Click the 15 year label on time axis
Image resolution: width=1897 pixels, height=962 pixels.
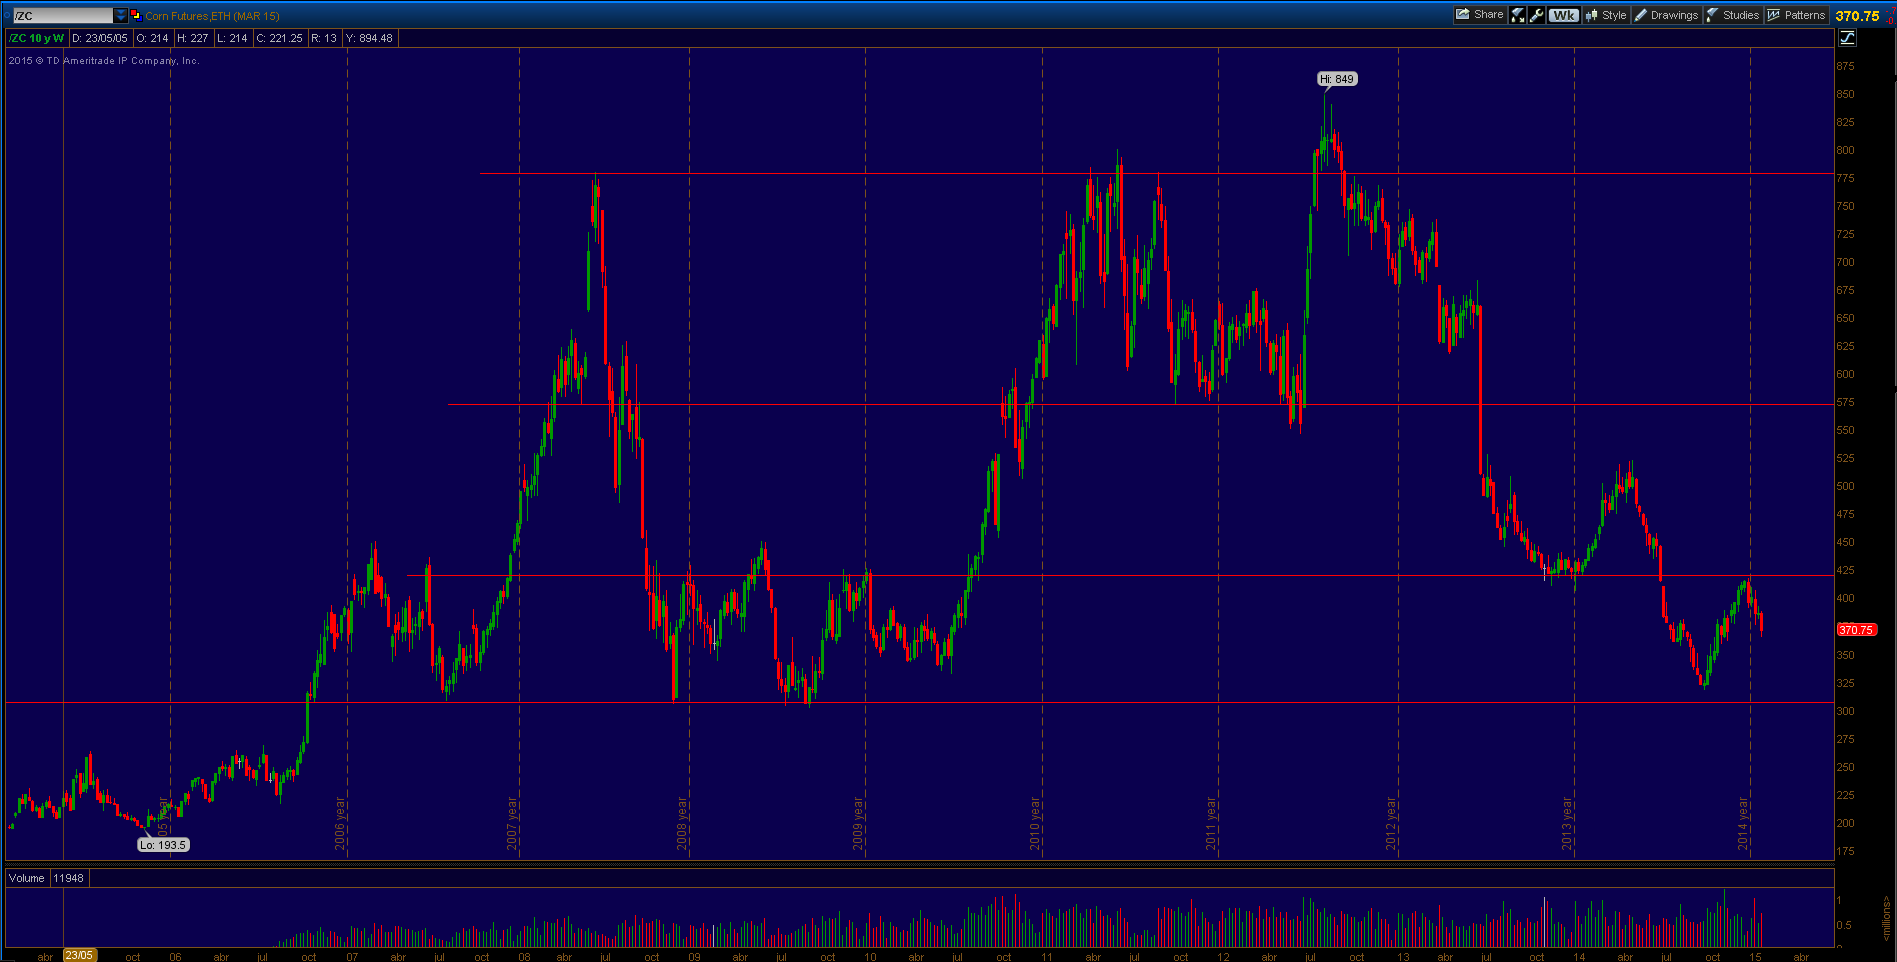(x=1754, y=957)
